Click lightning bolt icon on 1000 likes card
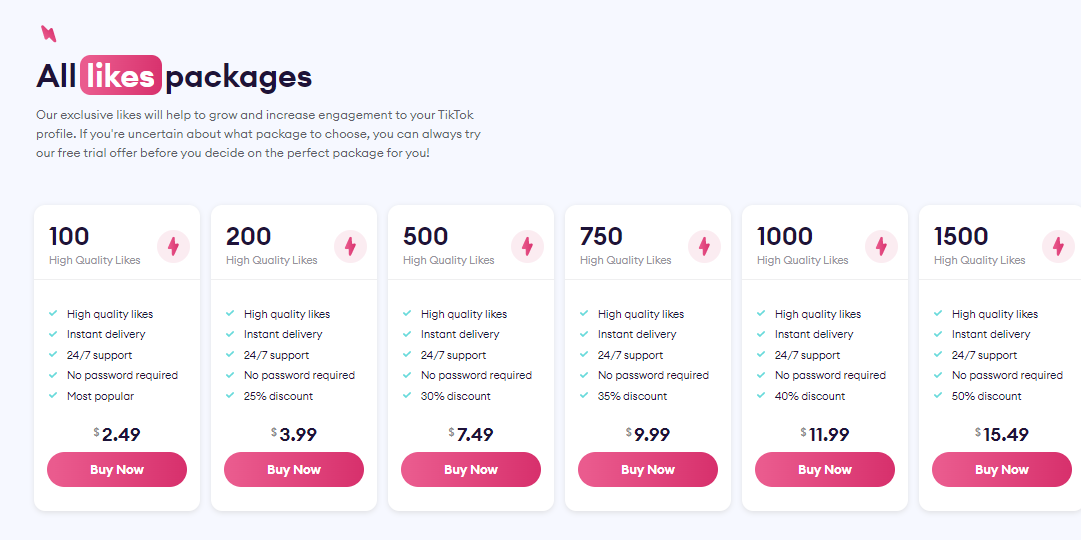The image size is (1081, 540). [x=881, y=246]
